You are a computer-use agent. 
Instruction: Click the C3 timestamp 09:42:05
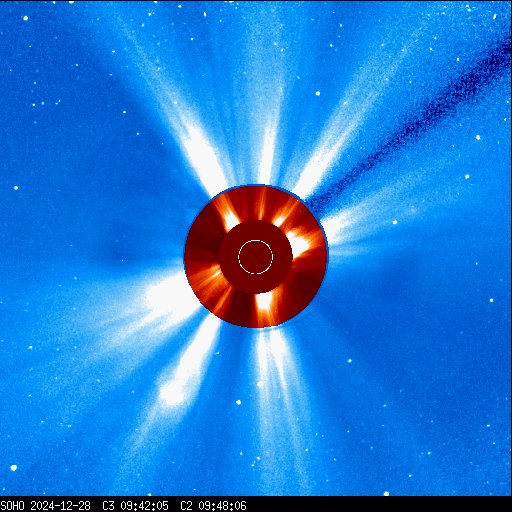click(x=144, y=506)
